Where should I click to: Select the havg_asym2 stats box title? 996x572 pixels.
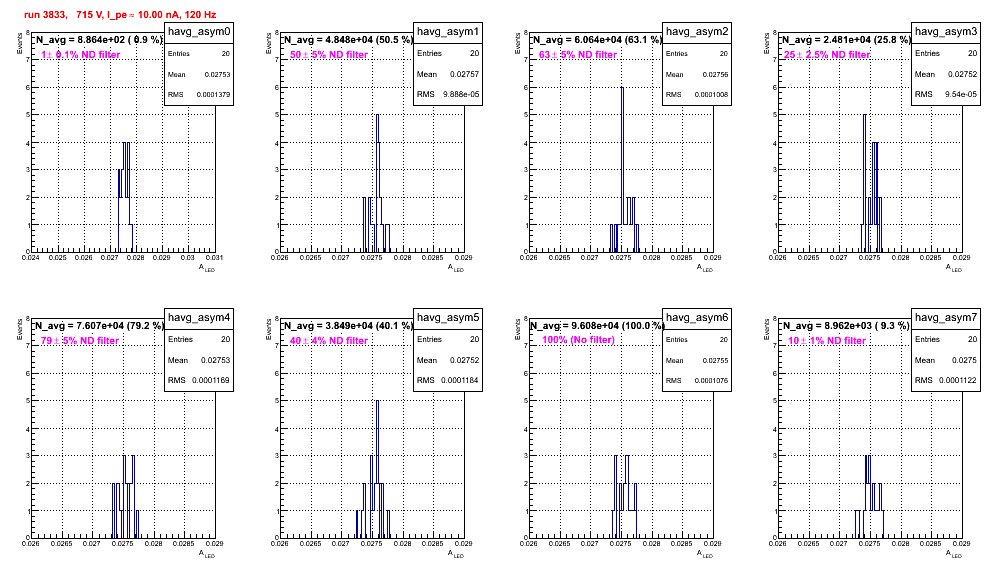click(697, 32)
